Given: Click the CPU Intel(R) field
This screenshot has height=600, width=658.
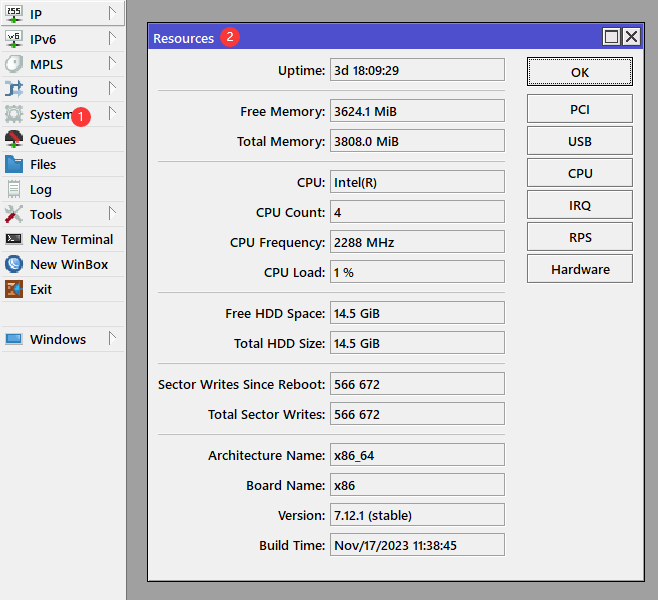Looking at the screenshot, I should [417, 182].
